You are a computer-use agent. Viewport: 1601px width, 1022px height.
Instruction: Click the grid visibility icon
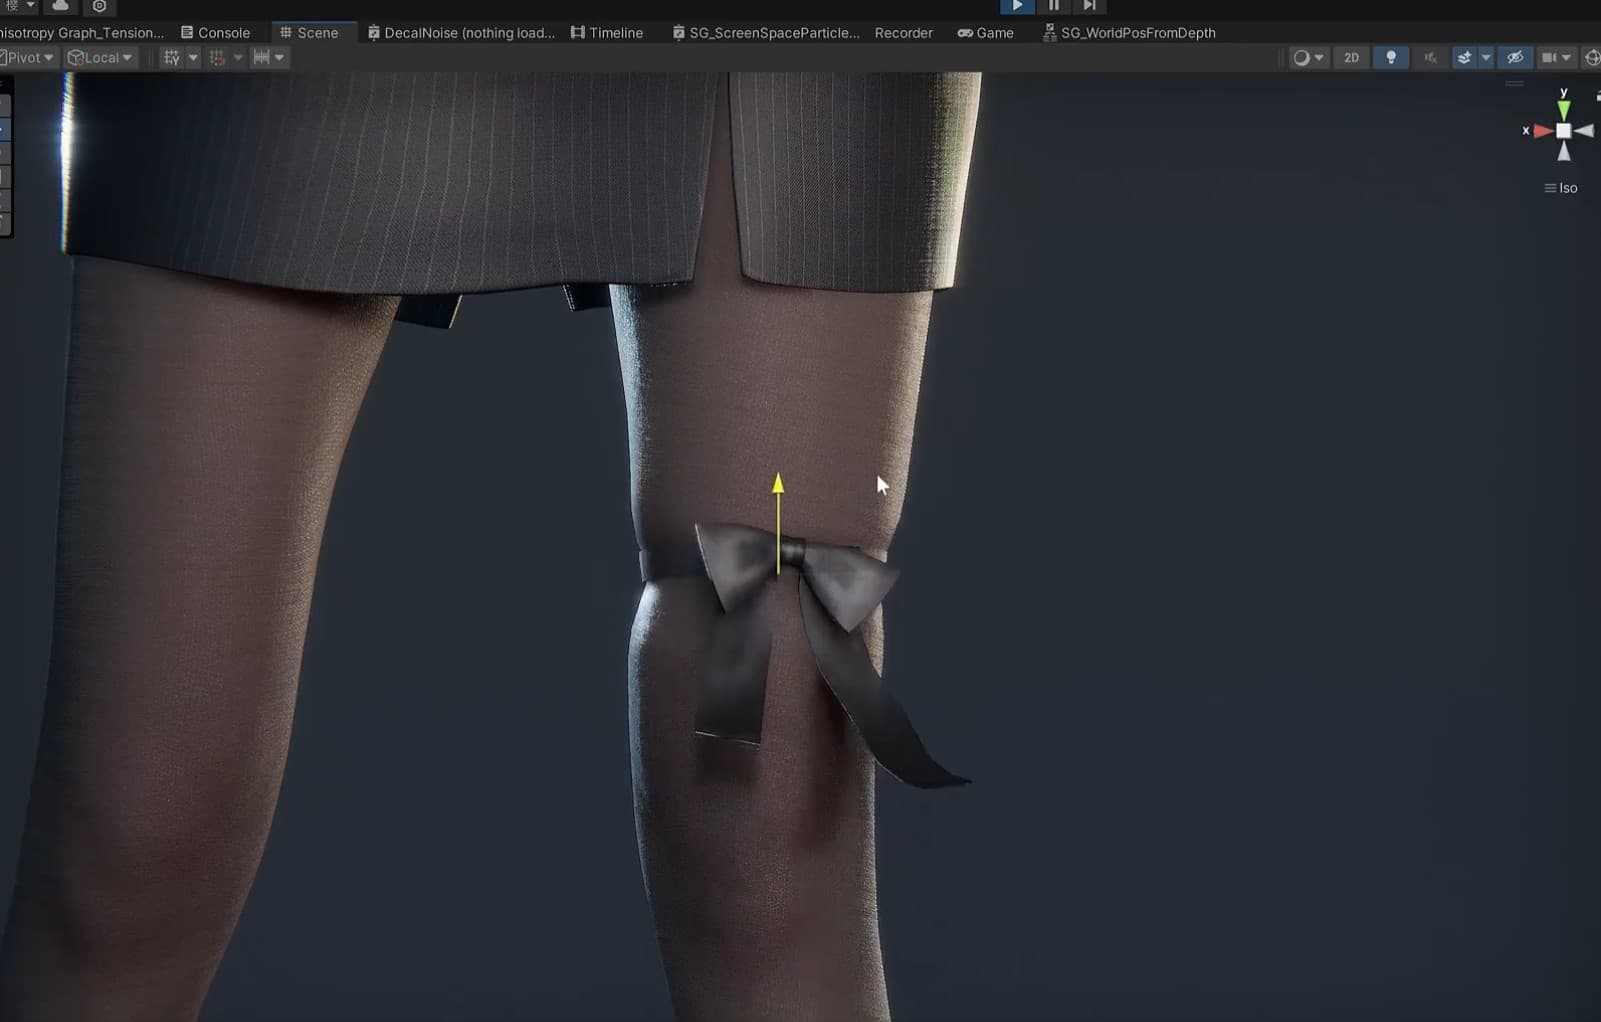(172, 58)
